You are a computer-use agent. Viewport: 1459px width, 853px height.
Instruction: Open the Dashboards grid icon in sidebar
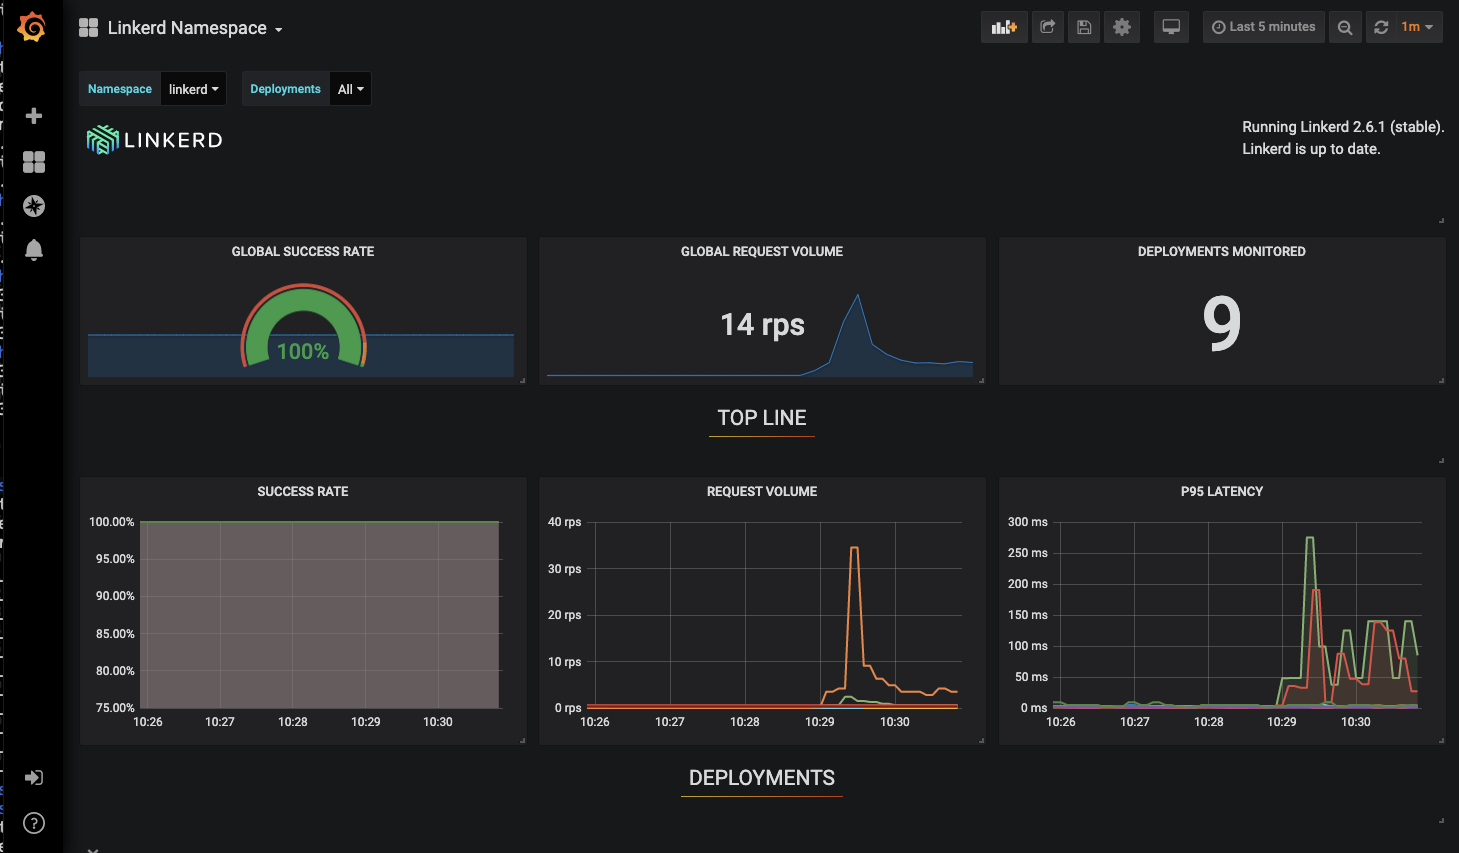coord(34,162)
